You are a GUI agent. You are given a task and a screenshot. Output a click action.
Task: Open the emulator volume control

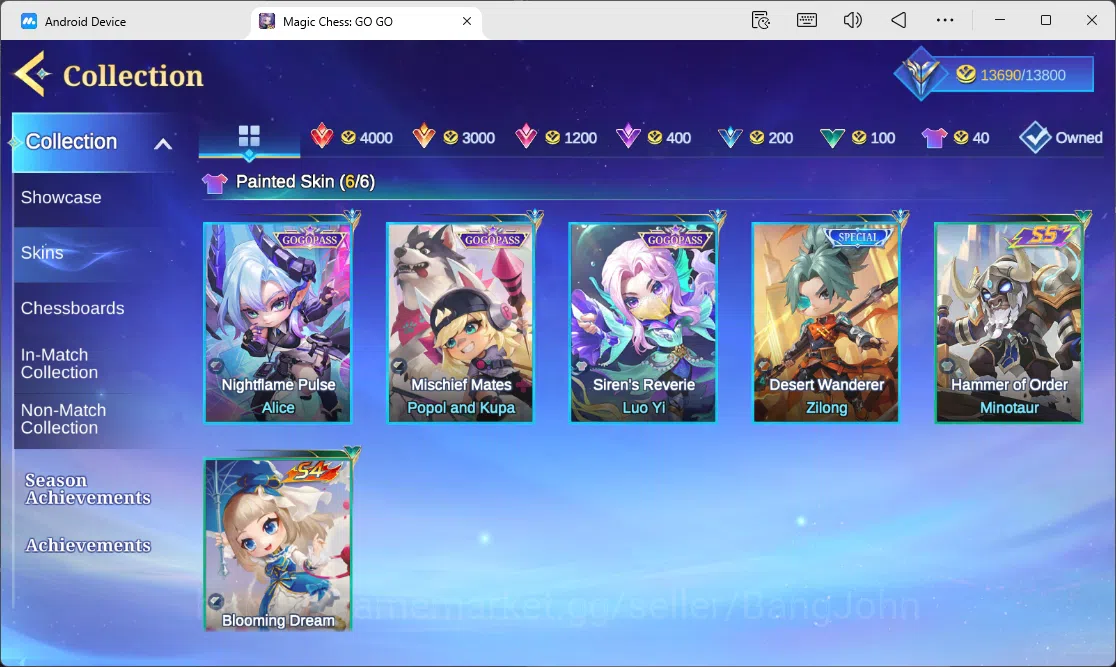coord(852,20)
